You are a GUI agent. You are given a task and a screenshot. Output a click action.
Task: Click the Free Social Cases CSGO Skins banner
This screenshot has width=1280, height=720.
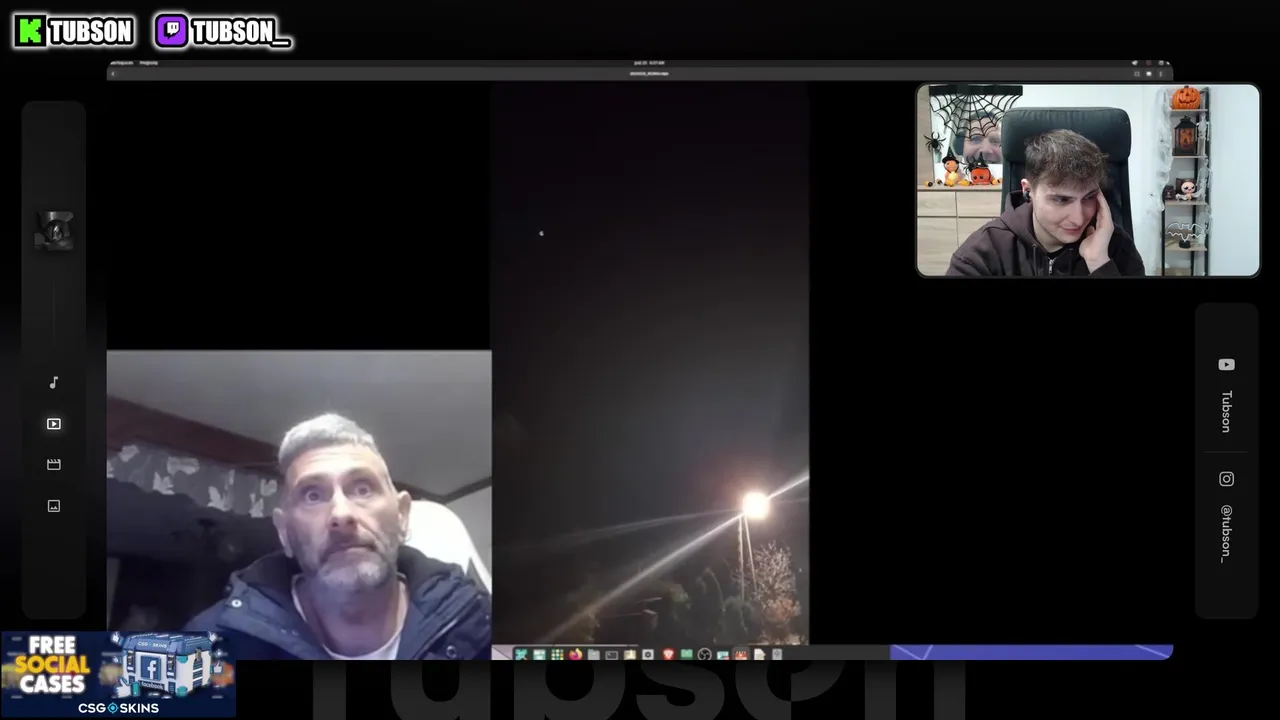point(118,675)
